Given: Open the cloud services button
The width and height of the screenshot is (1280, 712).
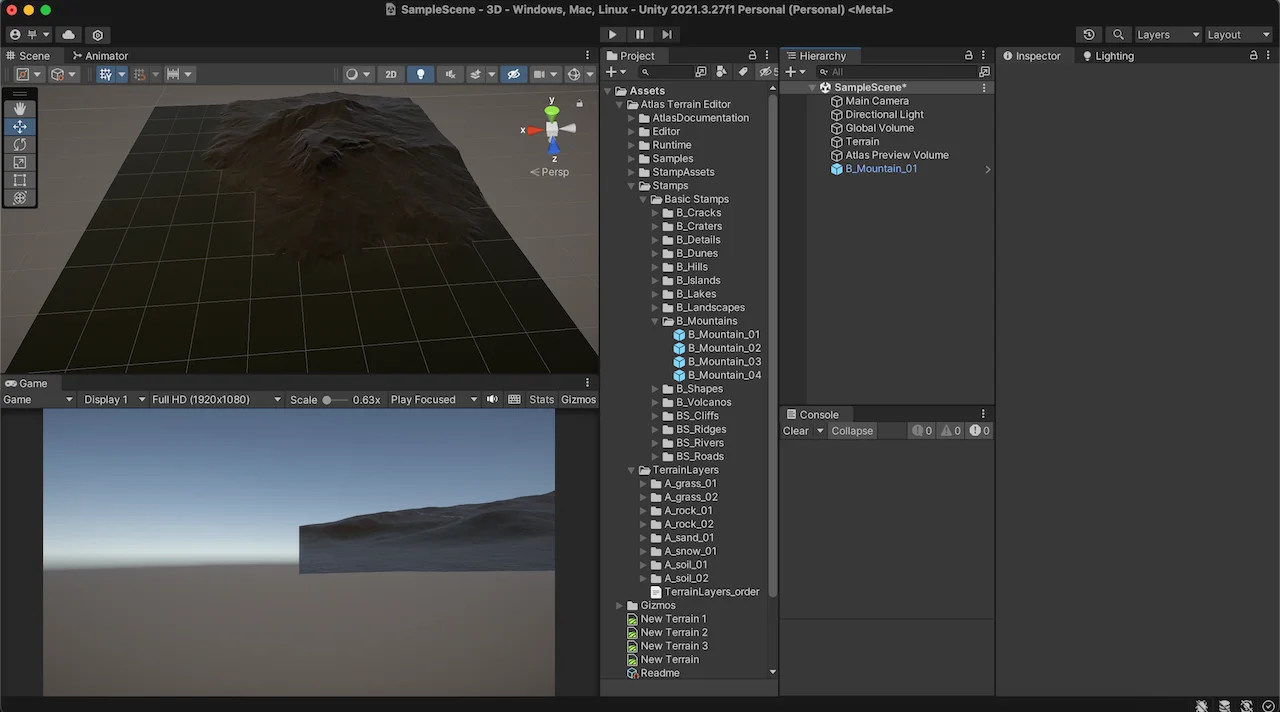Looking at the screenshot, I should point(68,35).
